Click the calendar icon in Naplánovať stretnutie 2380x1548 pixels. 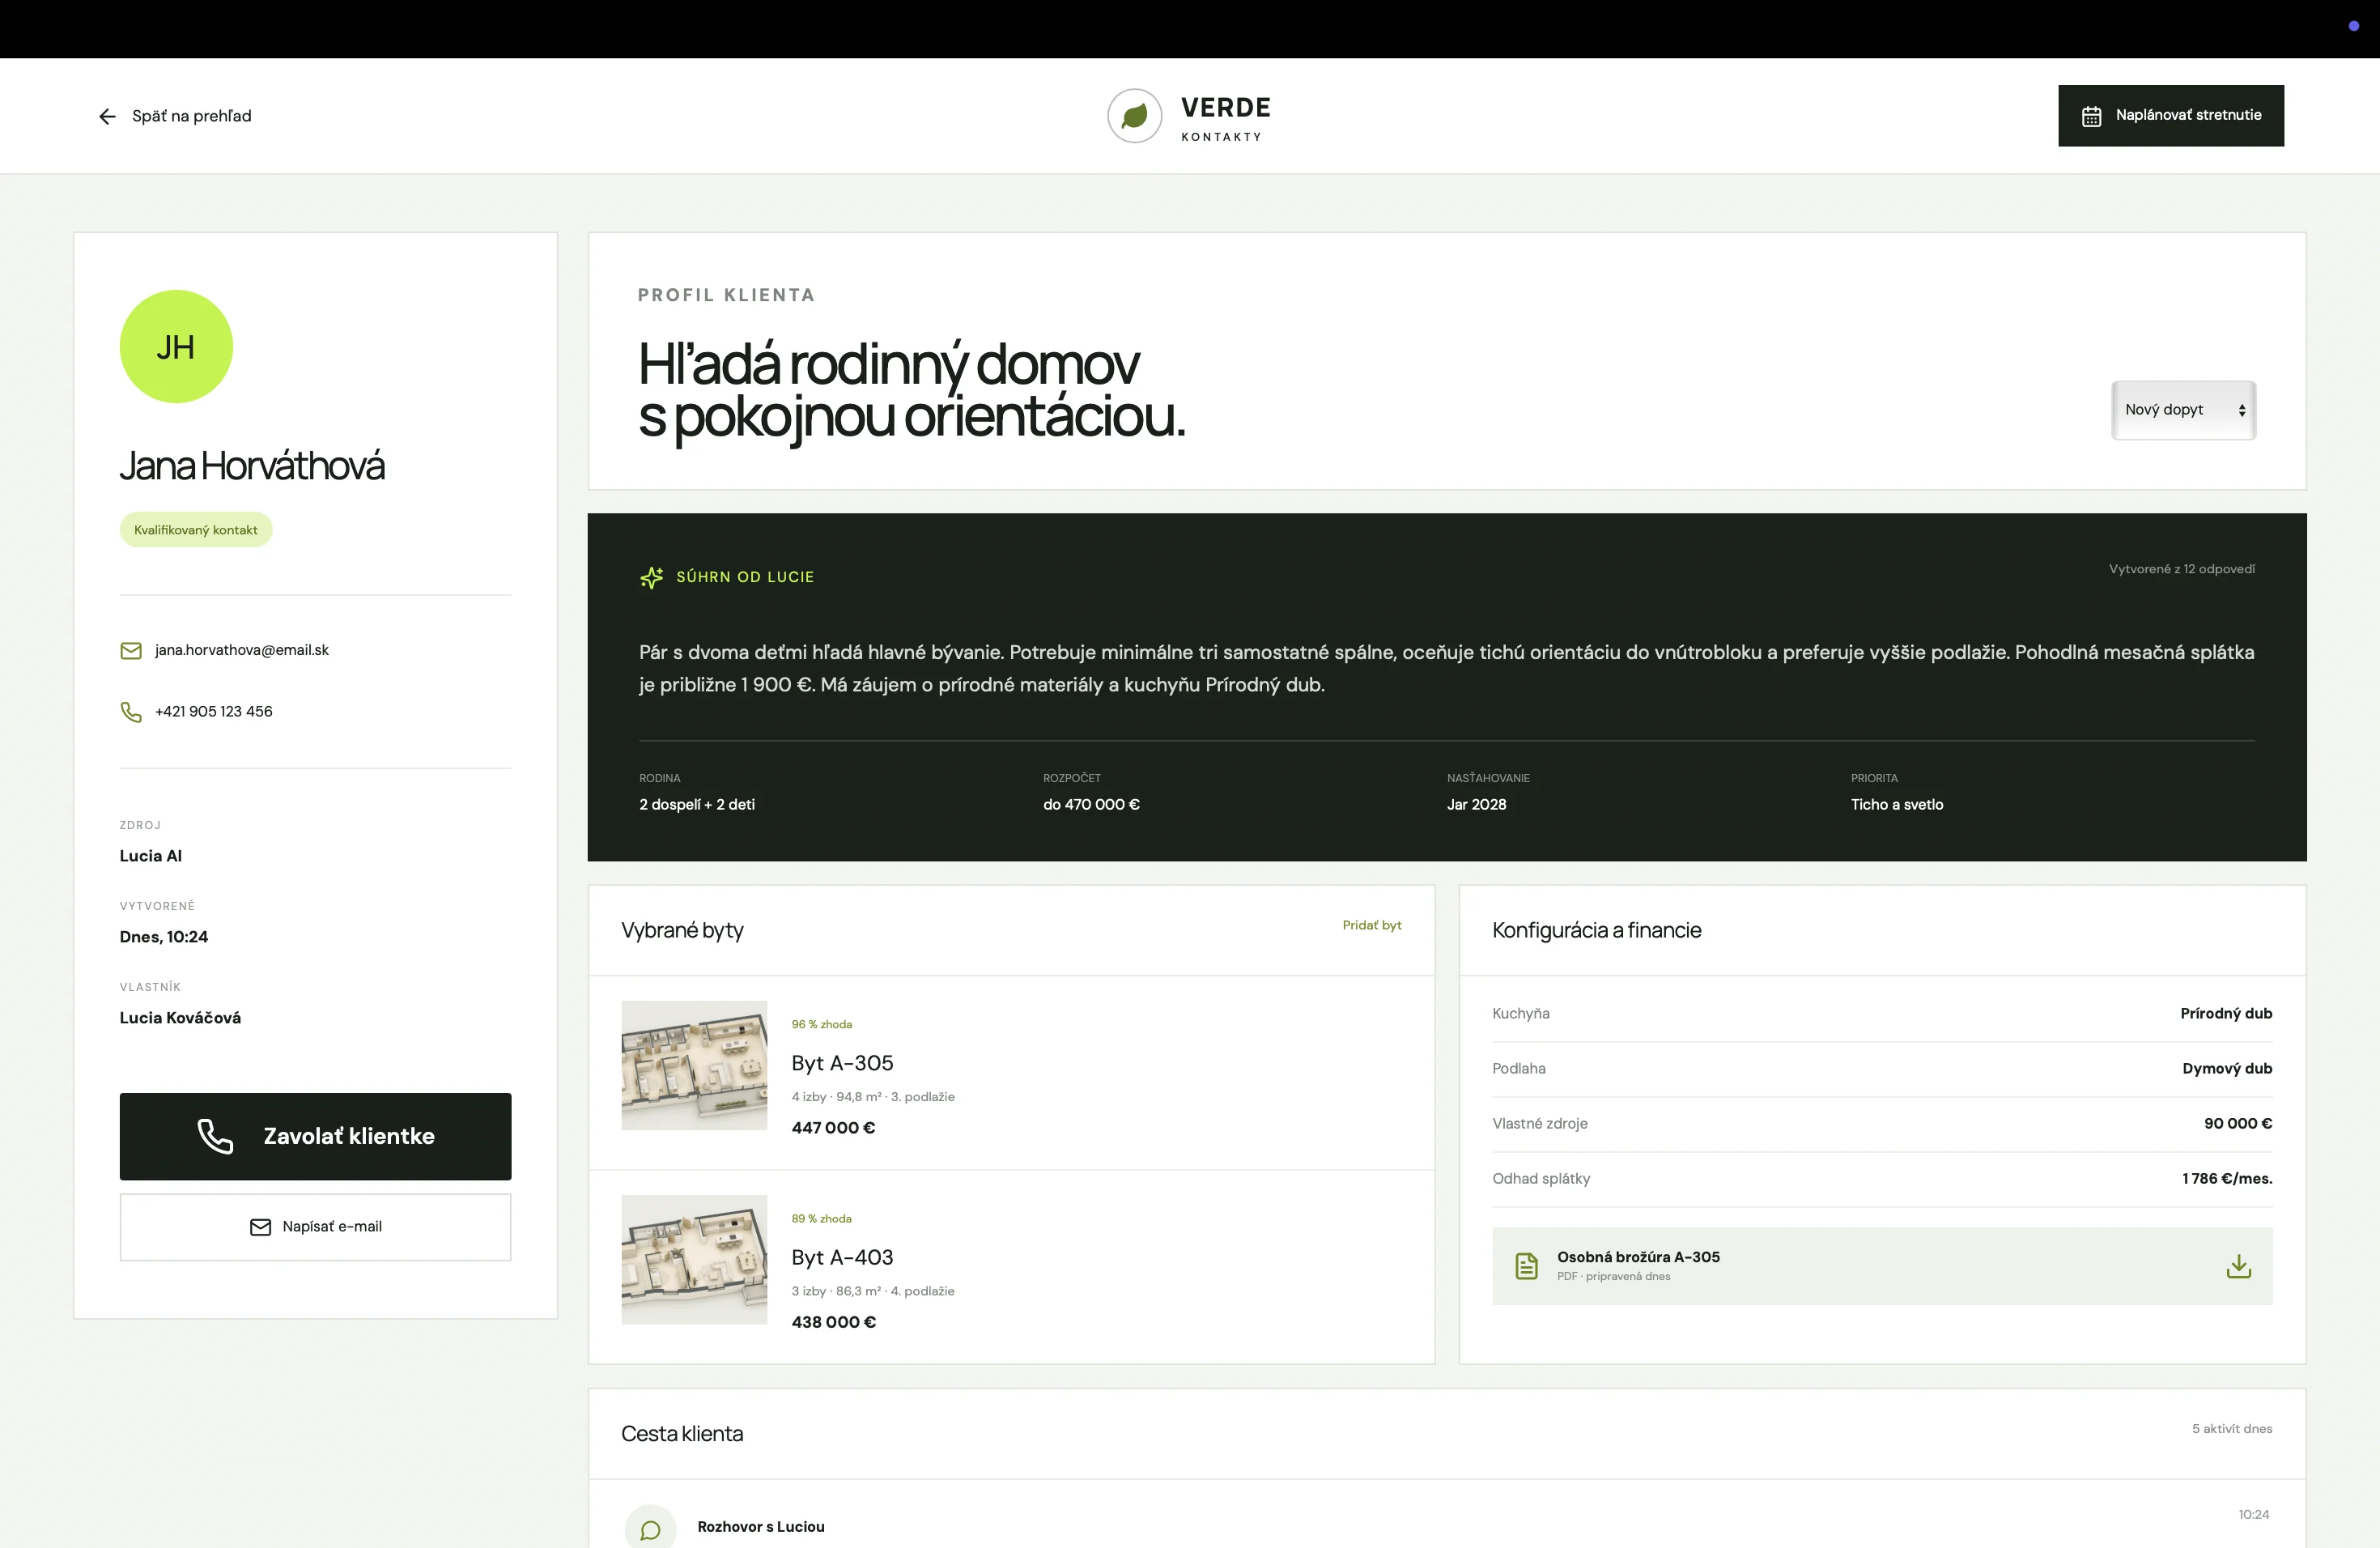pos(2091,116)
